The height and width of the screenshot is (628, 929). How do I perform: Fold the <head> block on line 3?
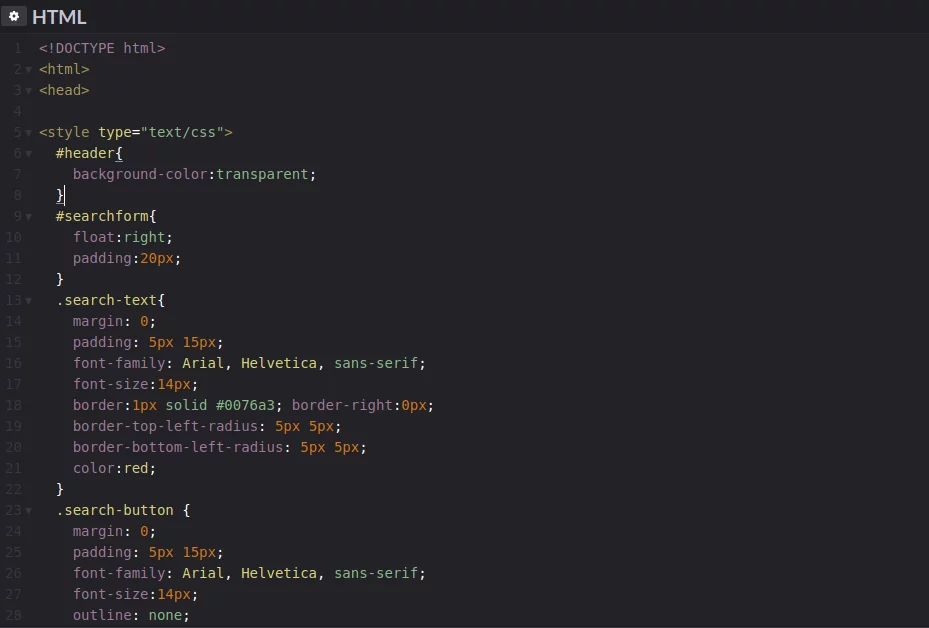click(28, 91)
